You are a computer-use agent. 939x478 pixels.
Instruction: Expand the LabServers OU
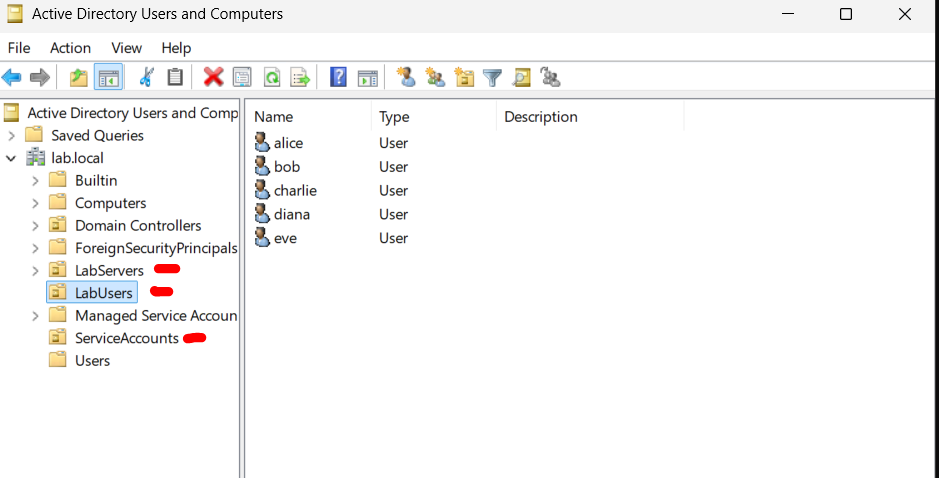click(35, 271)
